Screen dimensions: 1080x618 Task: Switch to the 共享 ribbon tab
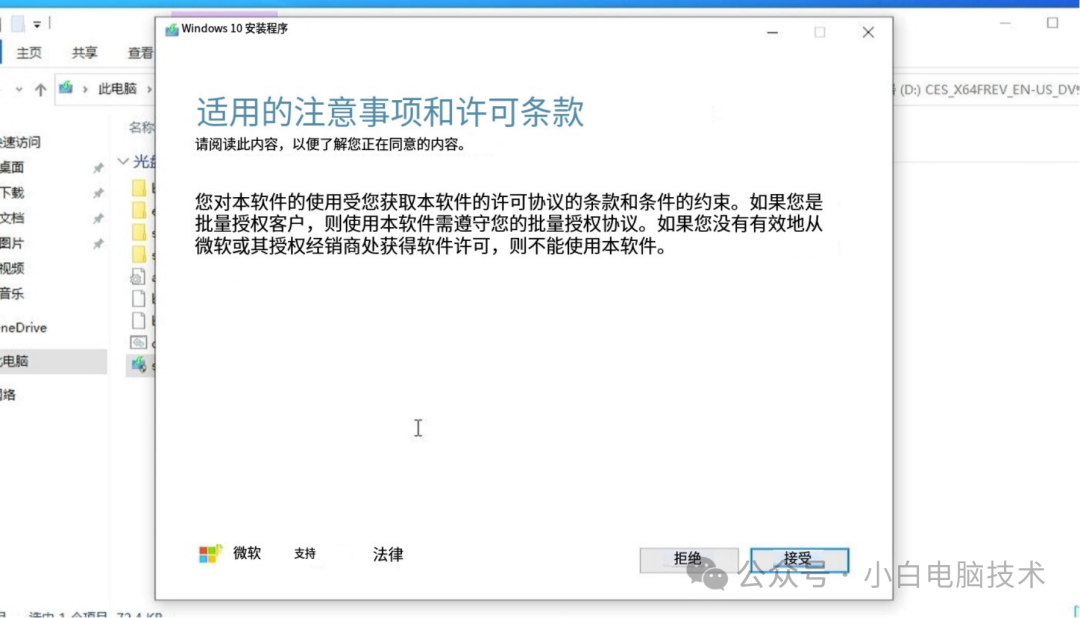[x=84, y=52]
